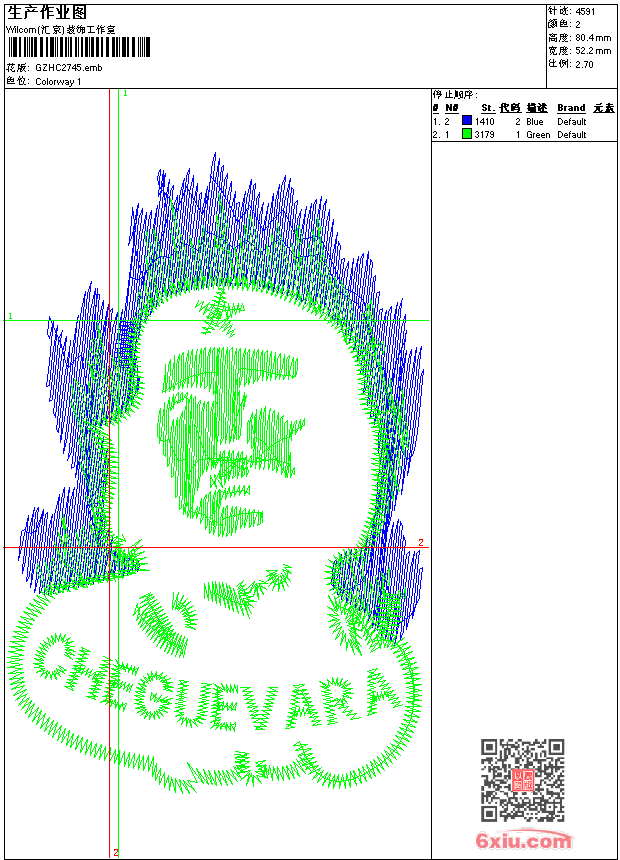Select the title text 生产作业图
This screenshot has width=620, height=860.
click(47, 13)
